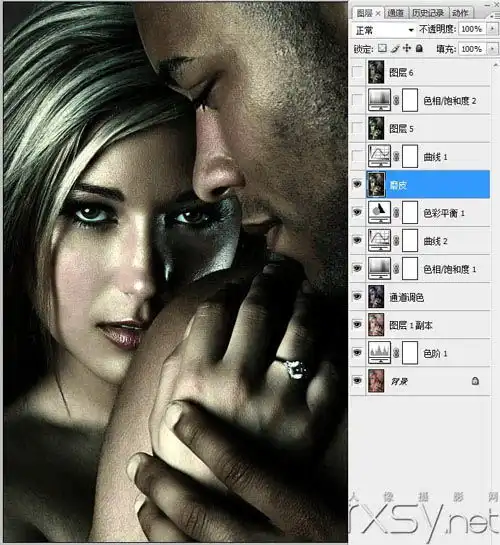Hide the 通道调色 layer
This screenshot has width=500, height=545.
coord(357,296)
